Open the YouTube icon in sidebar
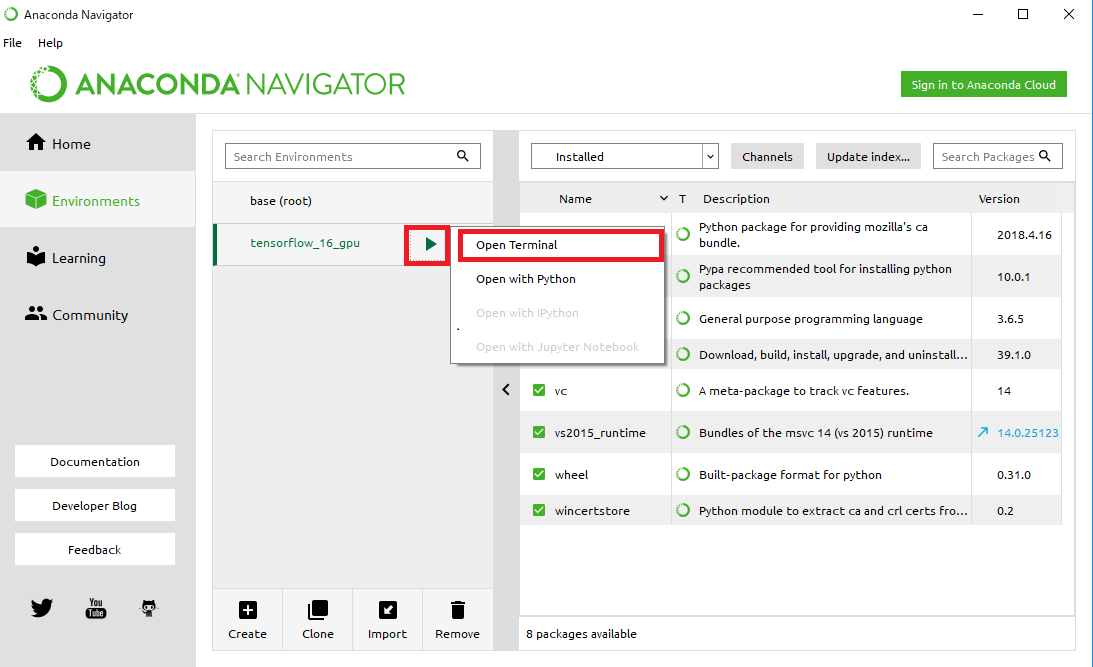The height and width of the screenshot is (667, 1093). coord(96,607)
